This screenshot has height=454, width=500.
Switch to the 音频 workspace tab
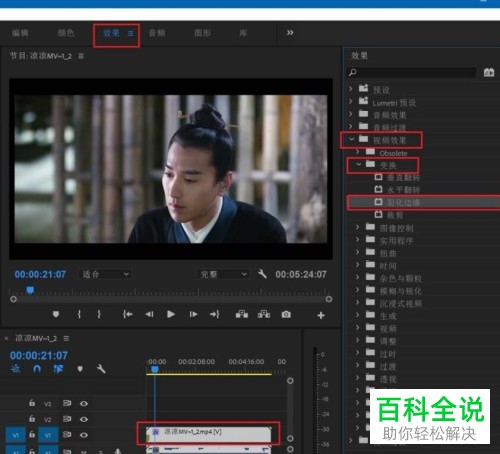157,33
